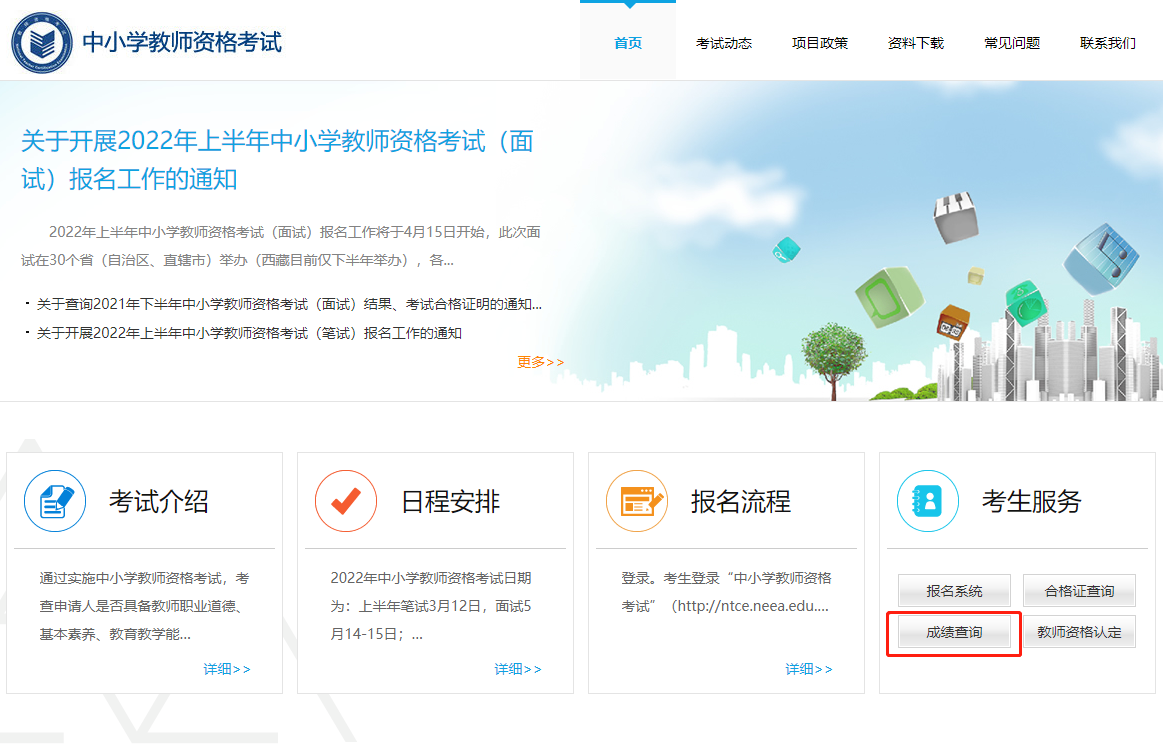Navigate to 联系我们 page
Screen dimensions: 1163x744
click(1108, 43)
